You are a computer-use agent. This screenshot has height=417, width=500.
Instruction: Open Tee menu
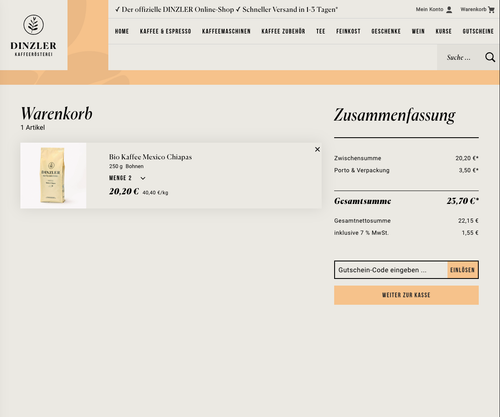[x=320, y=31]
